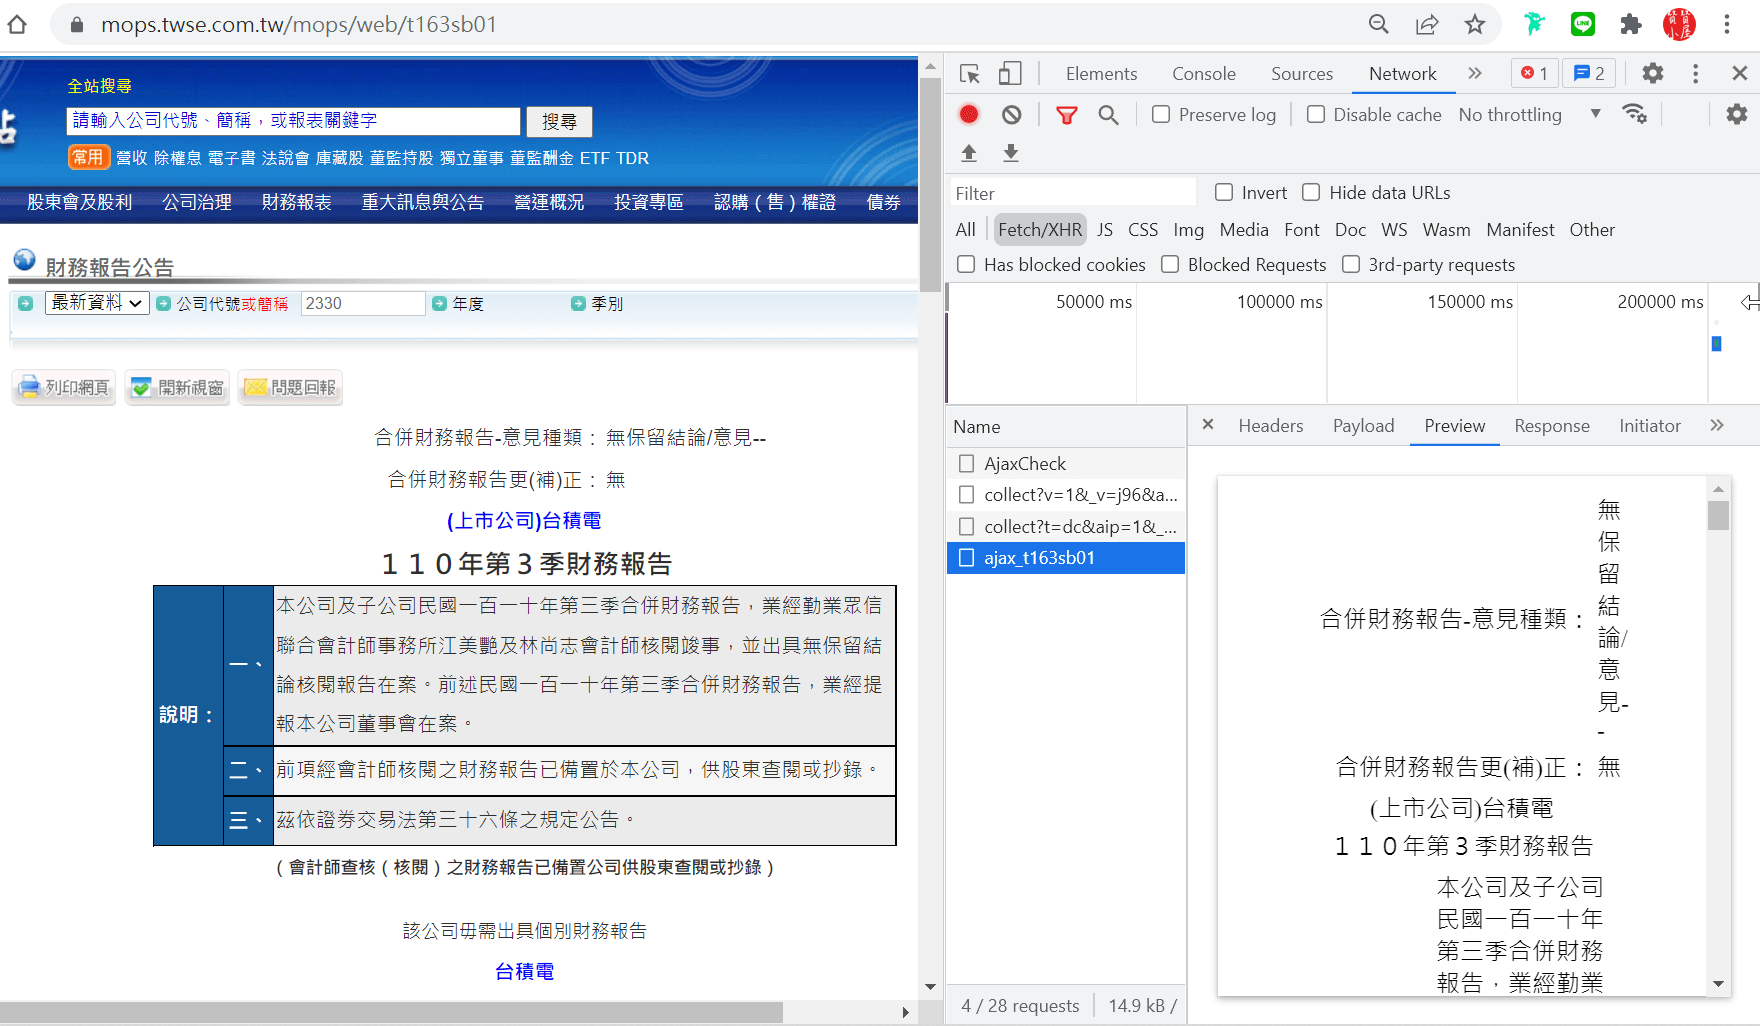Viewport: 1760px width, 1026px height.
Task: Enable Disable cache checkbox
Action: tap(1316, 115)
